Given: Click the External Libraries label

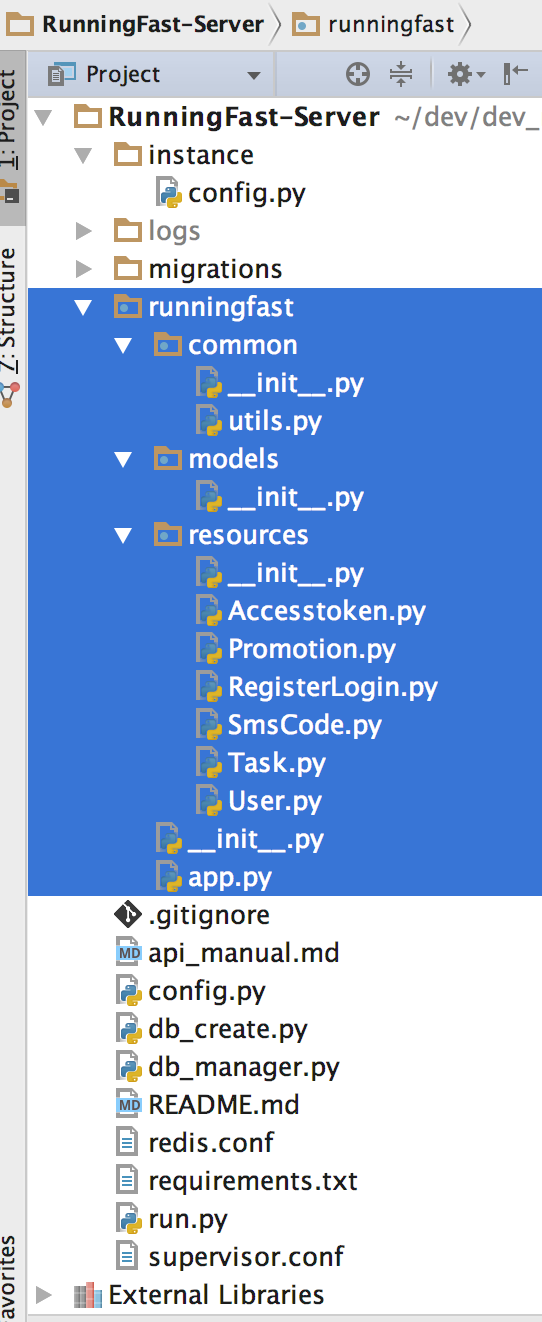Looking at the screenshot, I should pyautogui.click(x=216, y=1295).
